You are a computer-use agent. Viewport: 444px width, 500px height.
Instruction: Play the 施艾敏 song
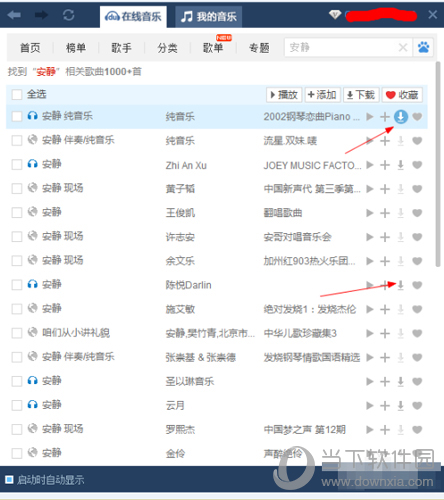click(x=370, y=309)
